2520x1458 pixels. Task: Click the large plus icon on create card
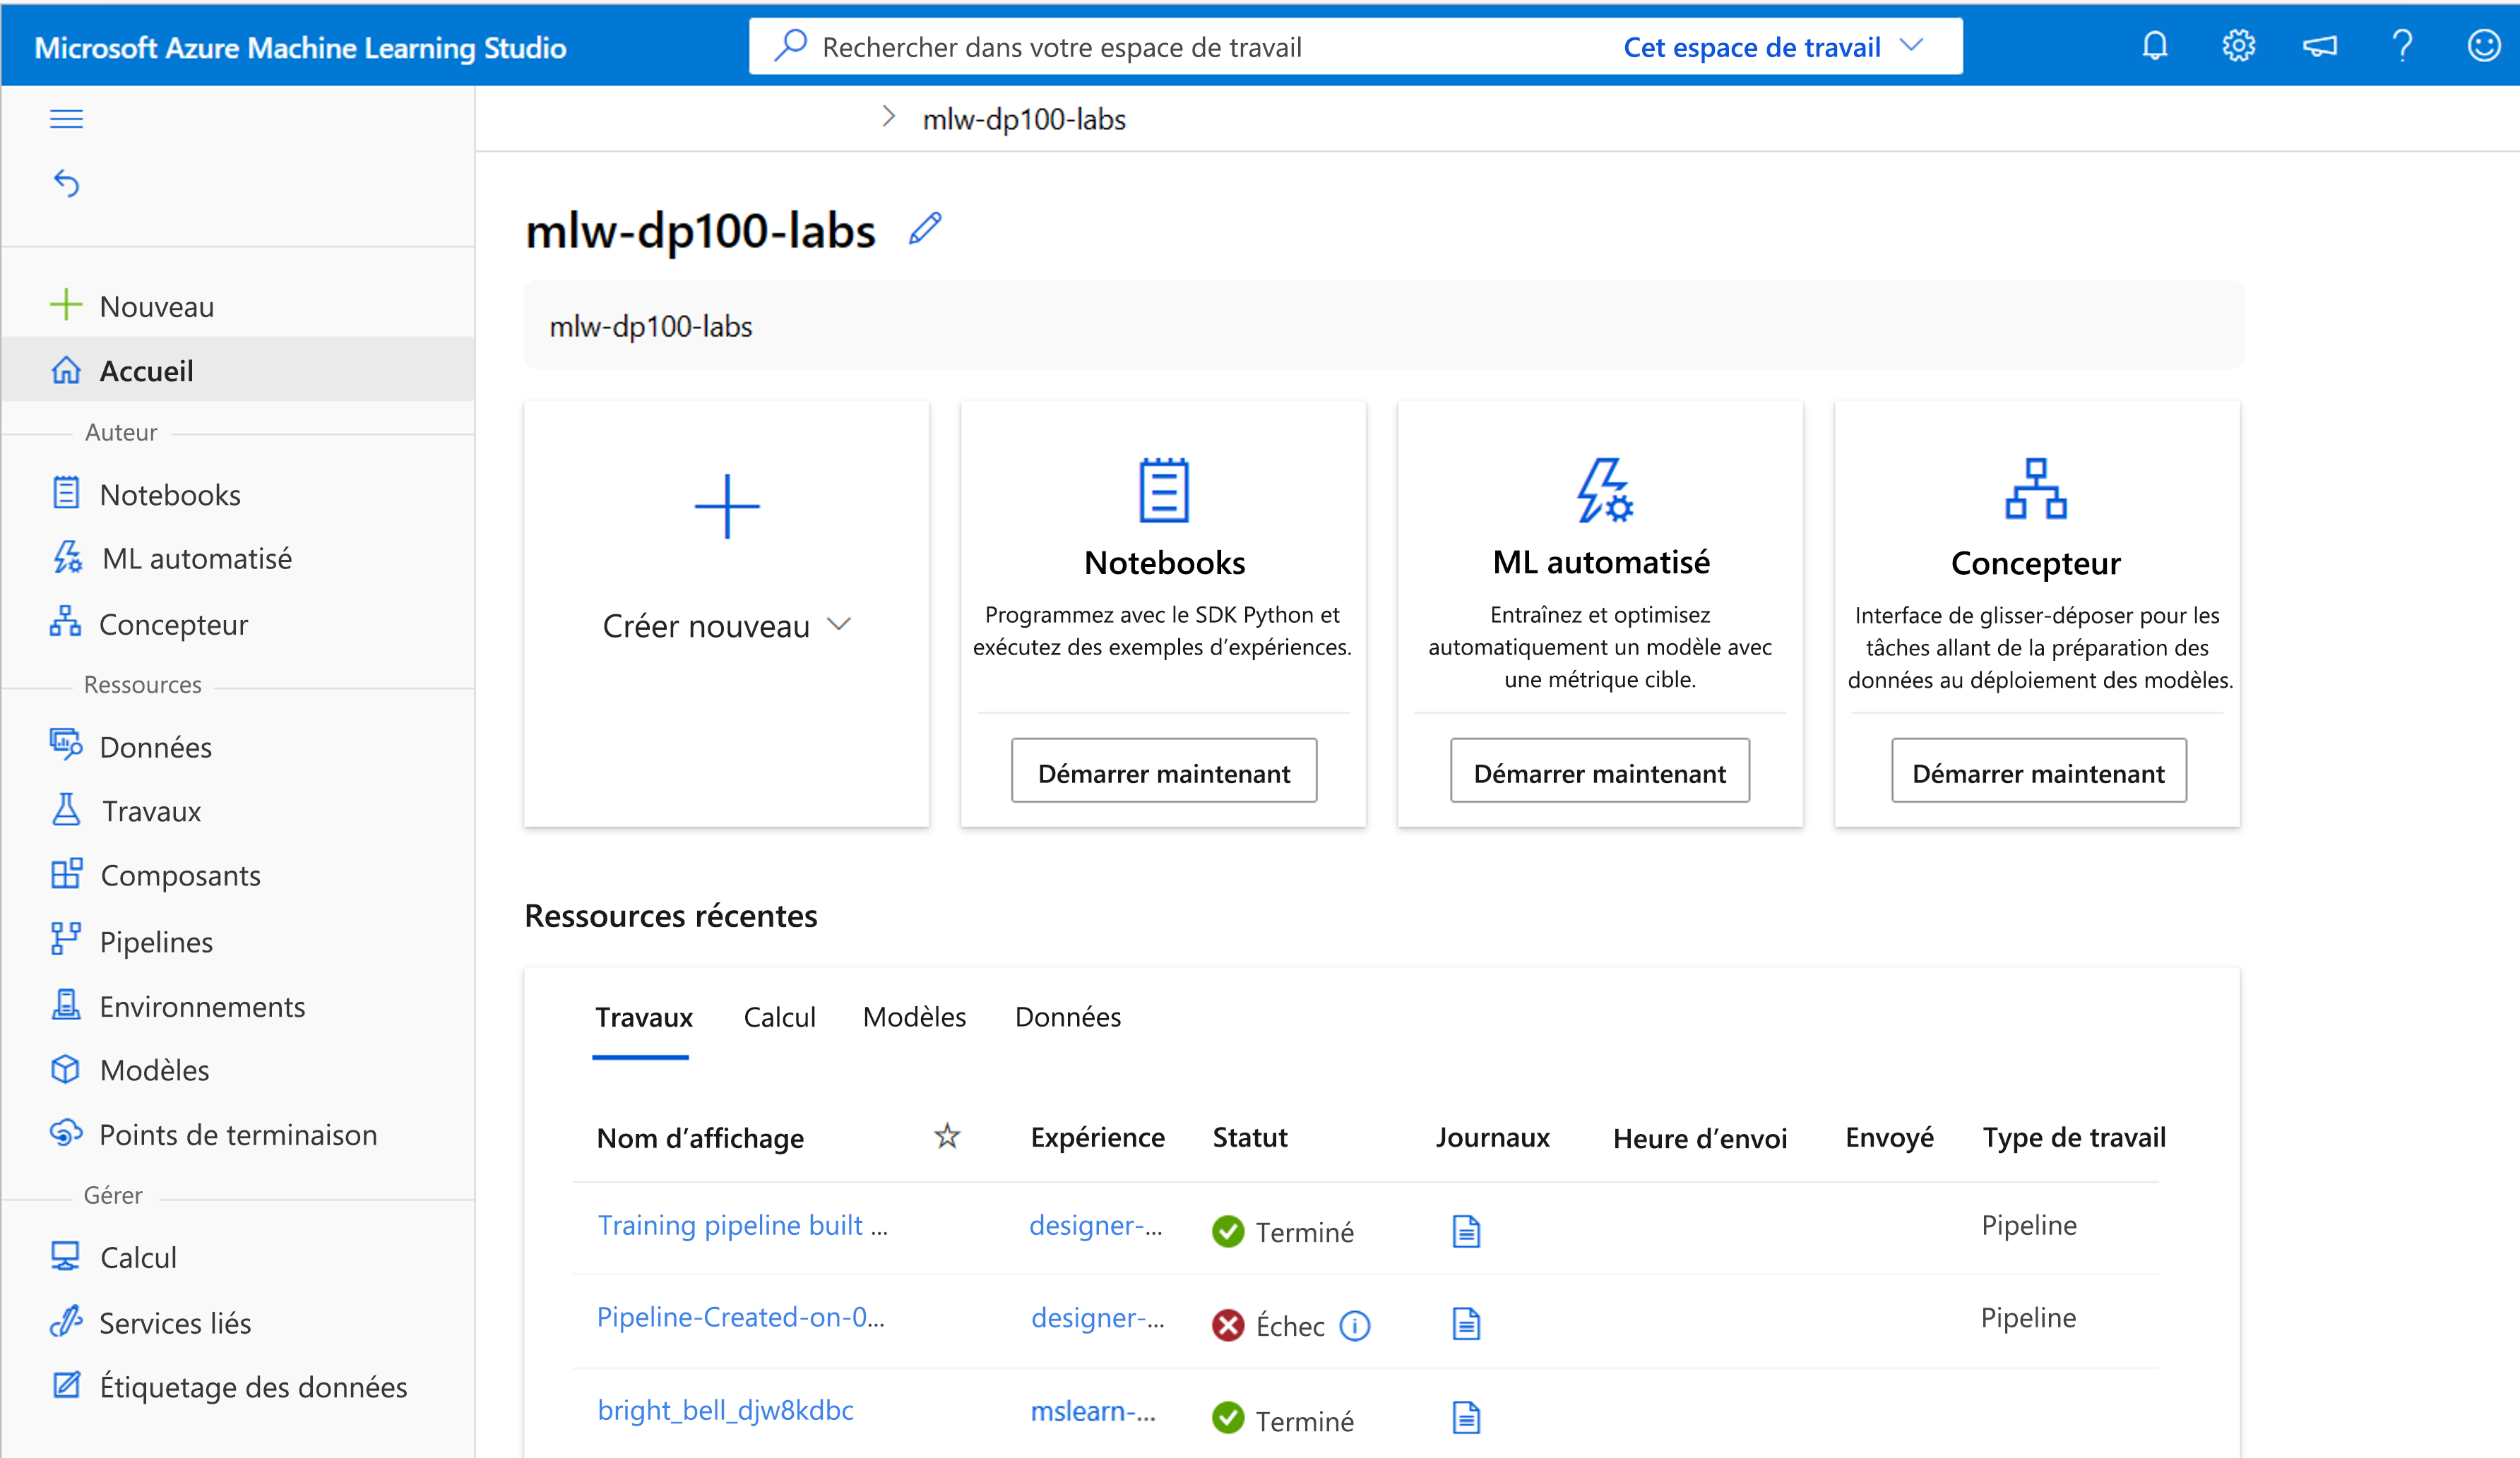pyautogui.click(x=727, y=506)
